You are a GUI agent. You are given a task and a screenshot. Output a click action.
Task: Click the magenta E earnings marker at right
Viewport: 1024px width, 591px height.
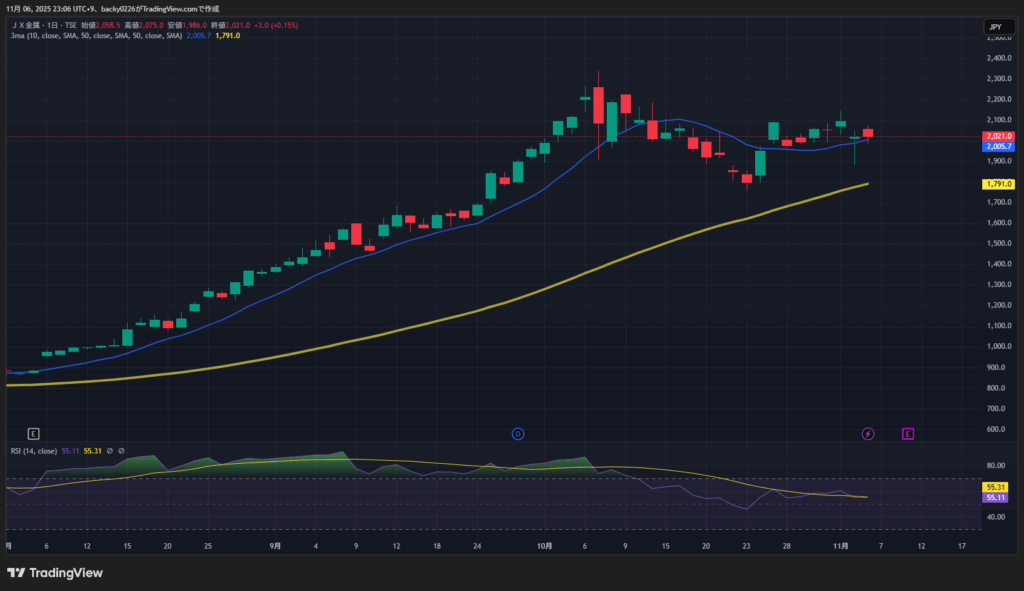908,433
